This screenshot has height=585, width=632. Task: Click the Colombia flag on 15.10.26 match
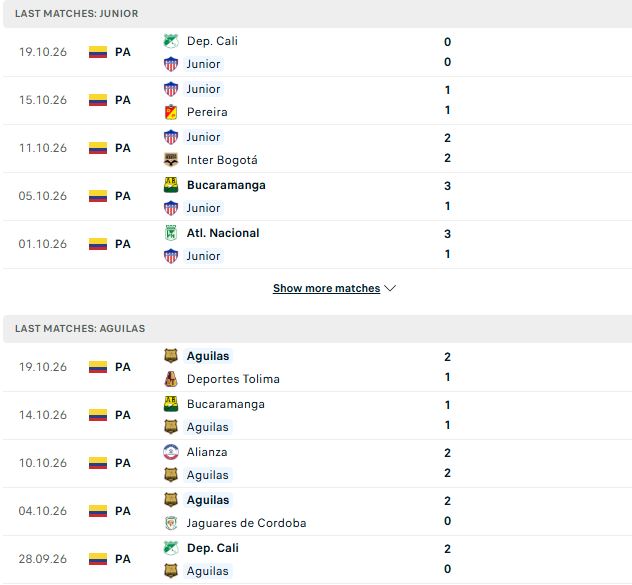98,100
